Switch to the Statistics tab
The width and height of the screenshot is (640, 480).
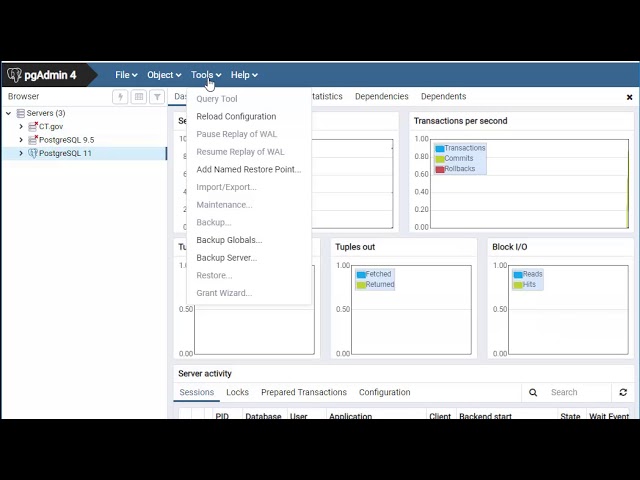click(x=327, y=96)
